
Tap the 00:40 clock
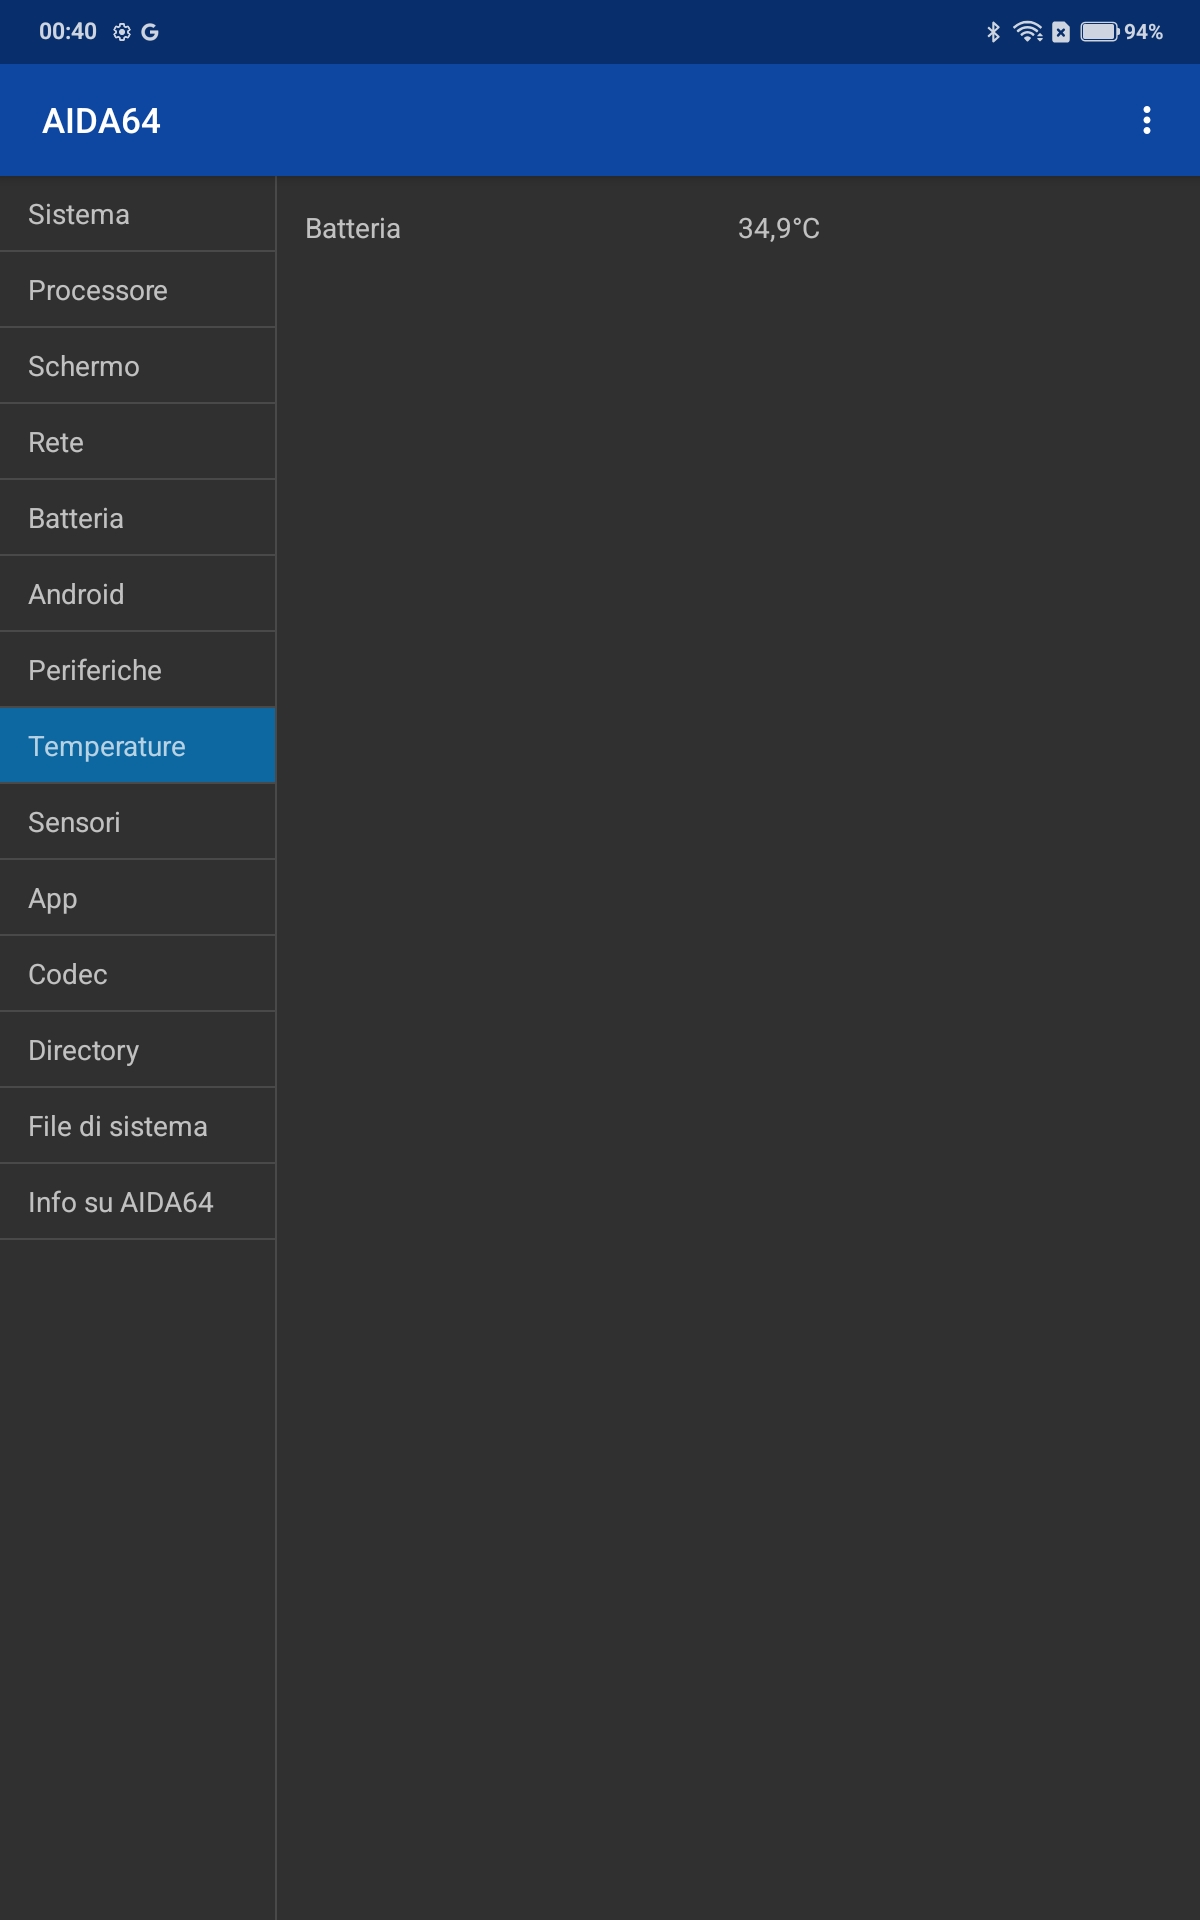tap(68, 32)
